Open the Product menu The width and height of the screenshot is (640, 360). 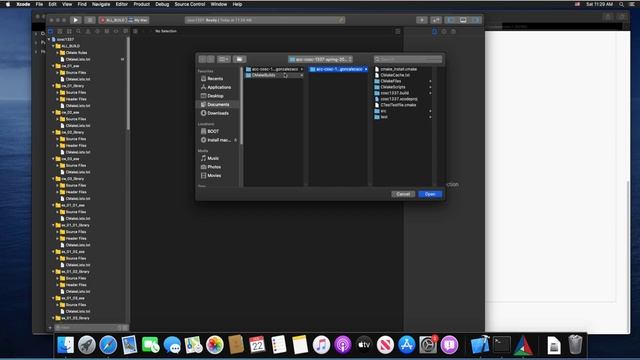tap(142, 4)
